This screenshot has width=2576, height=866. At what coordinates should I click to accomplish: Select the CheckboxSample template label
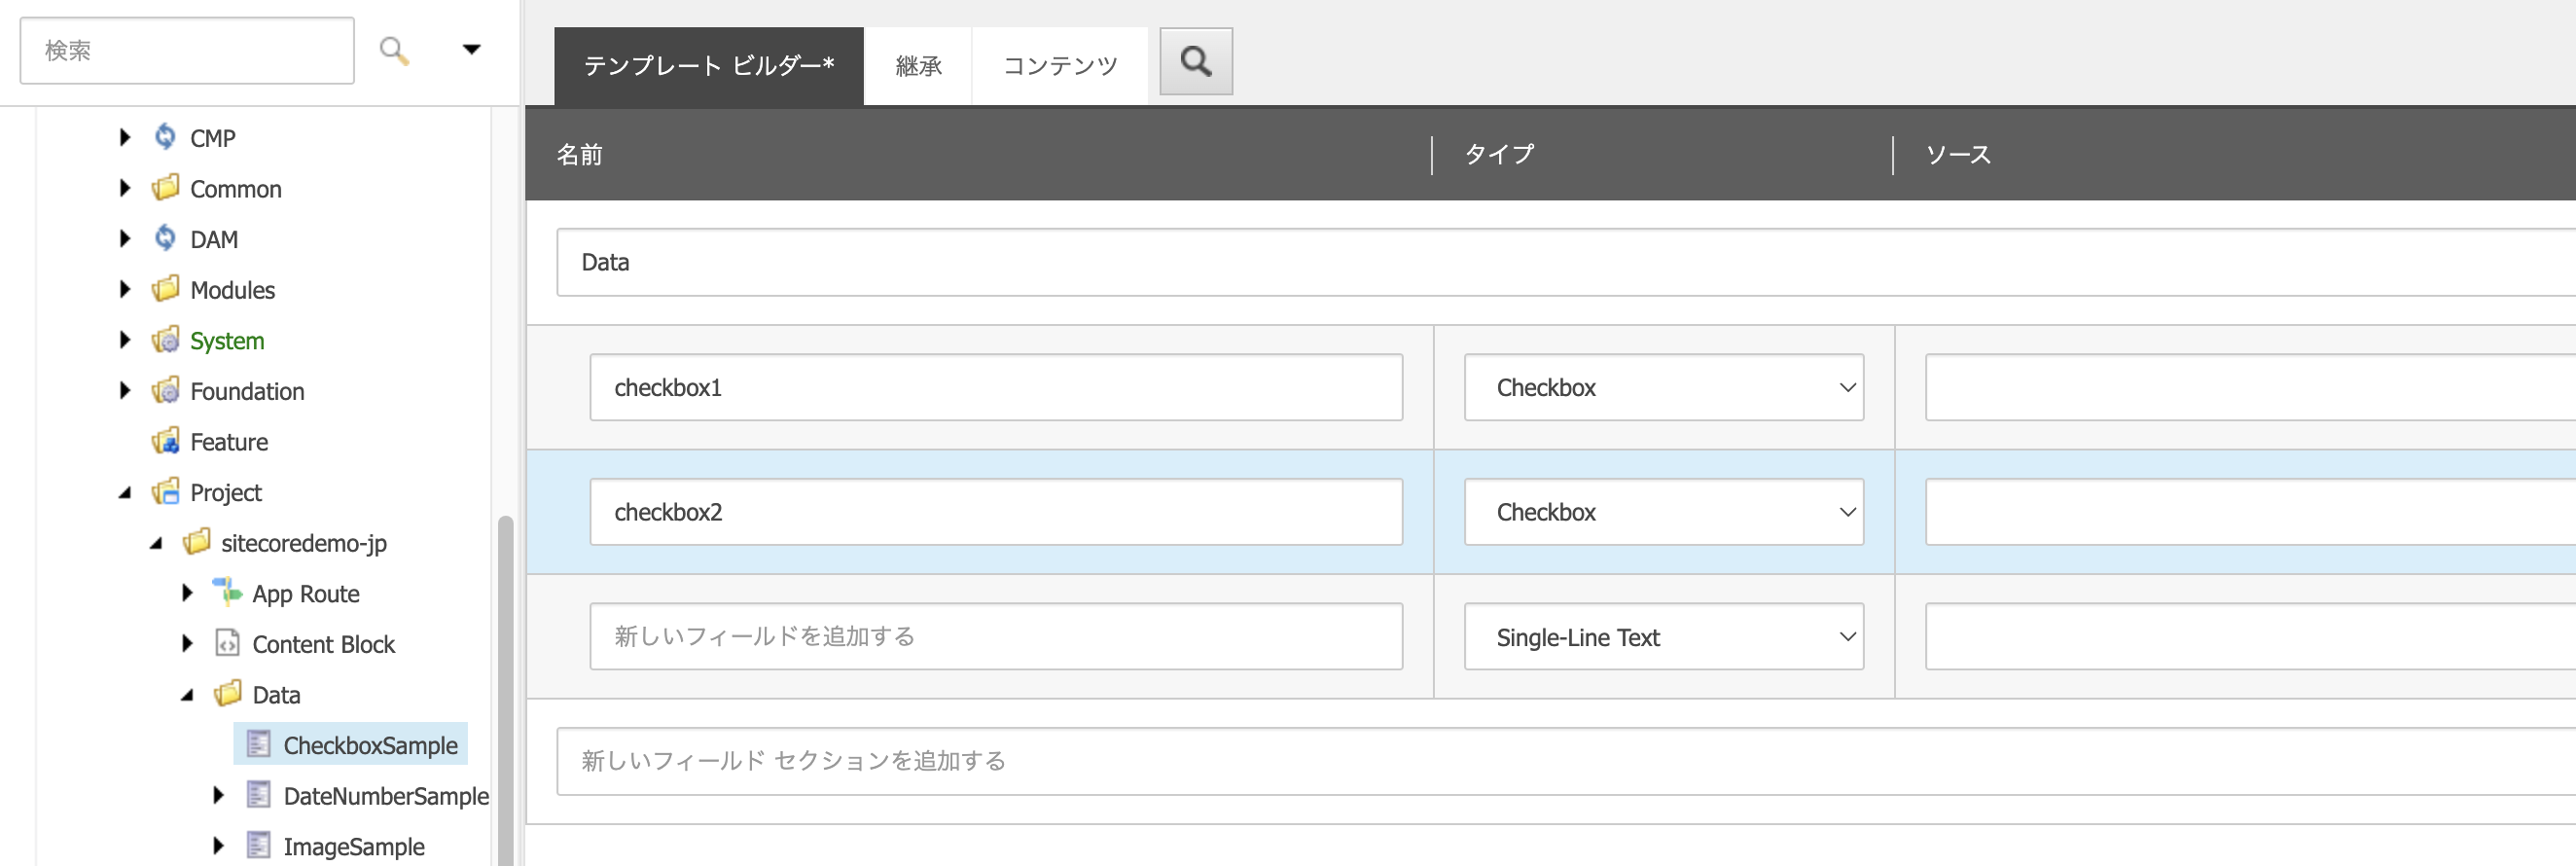370,745
